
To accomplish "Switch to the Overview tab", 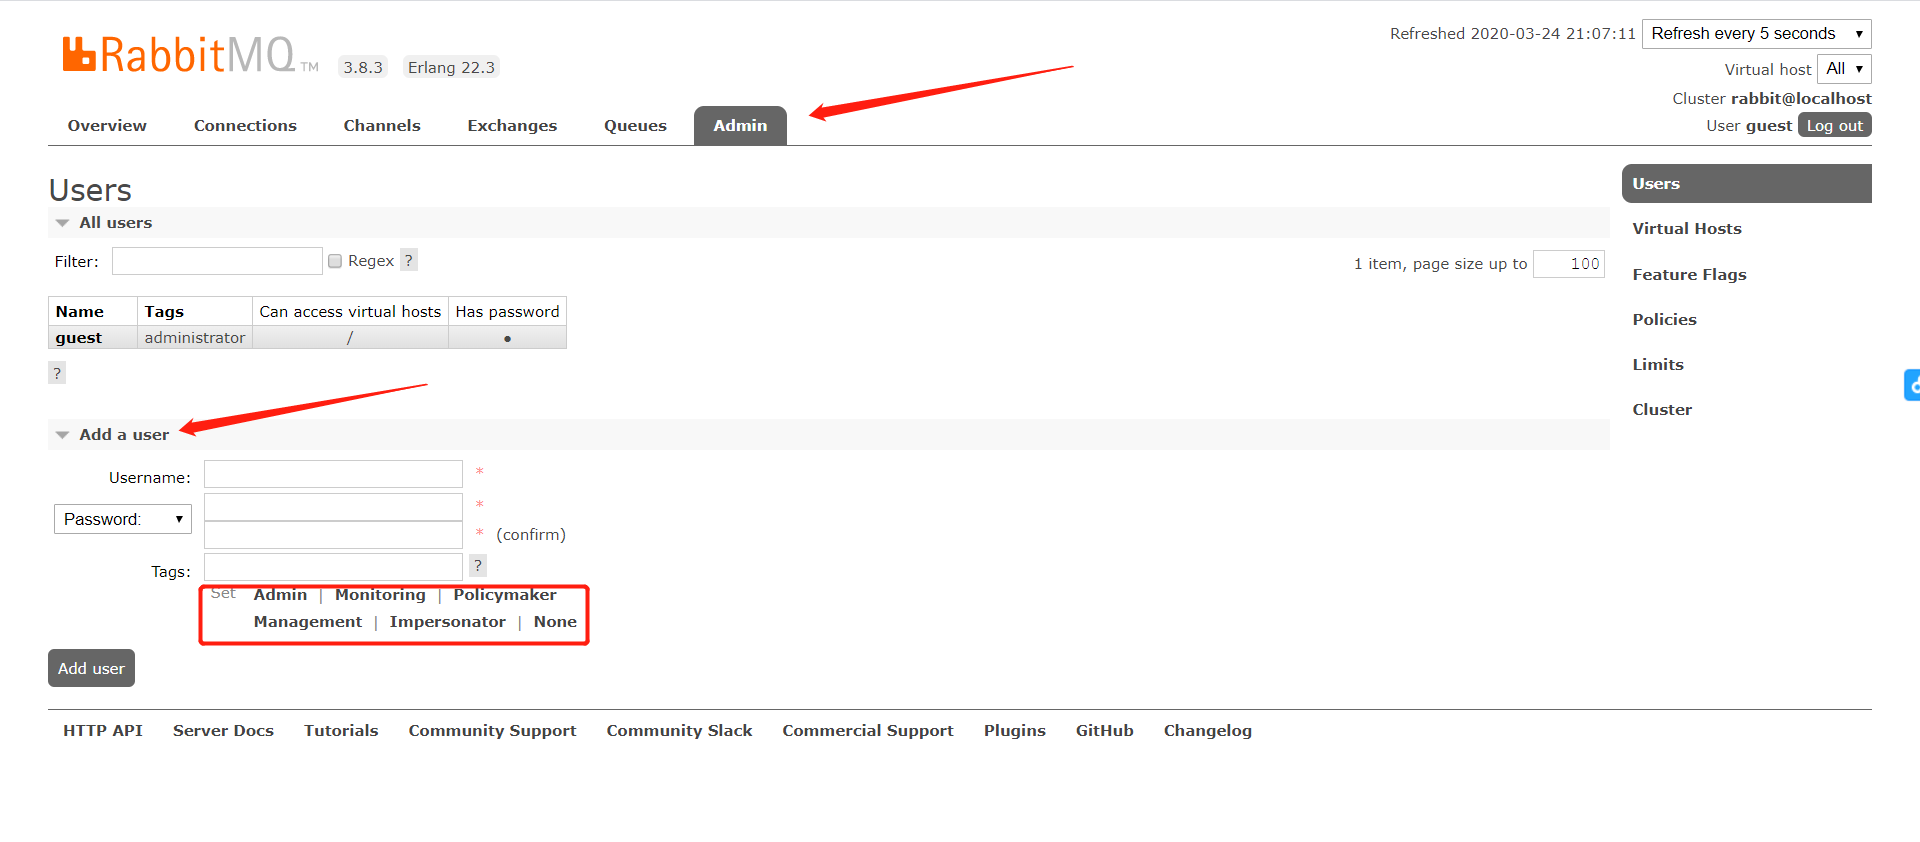I will pyautogui.click(x=107, y=126).
